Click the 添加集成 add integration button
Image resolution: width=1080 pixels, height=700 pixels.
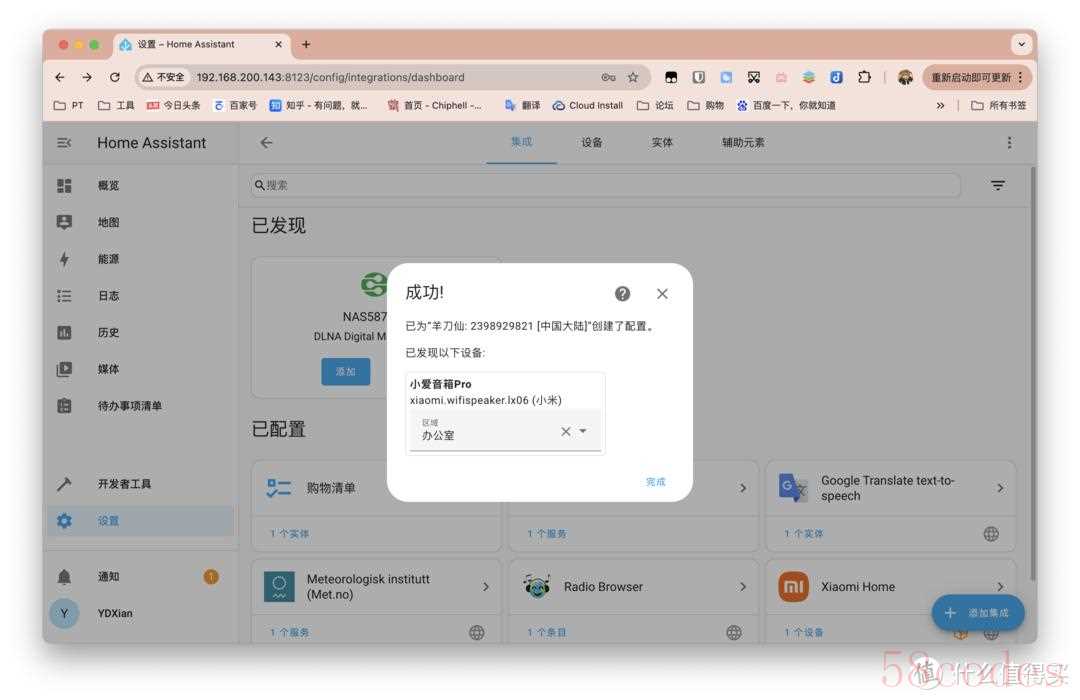coord(978,612)
